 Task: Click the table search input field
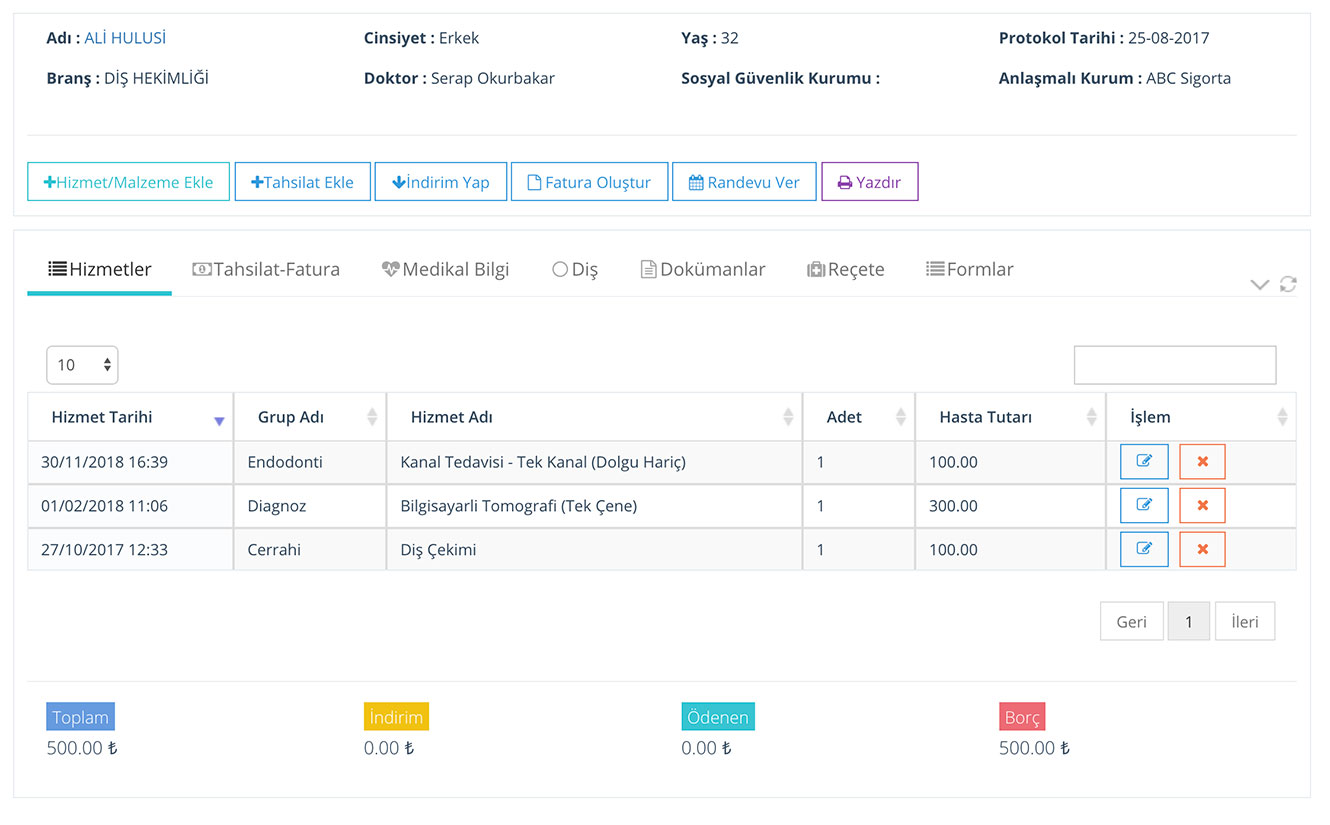click(1175, 365)
